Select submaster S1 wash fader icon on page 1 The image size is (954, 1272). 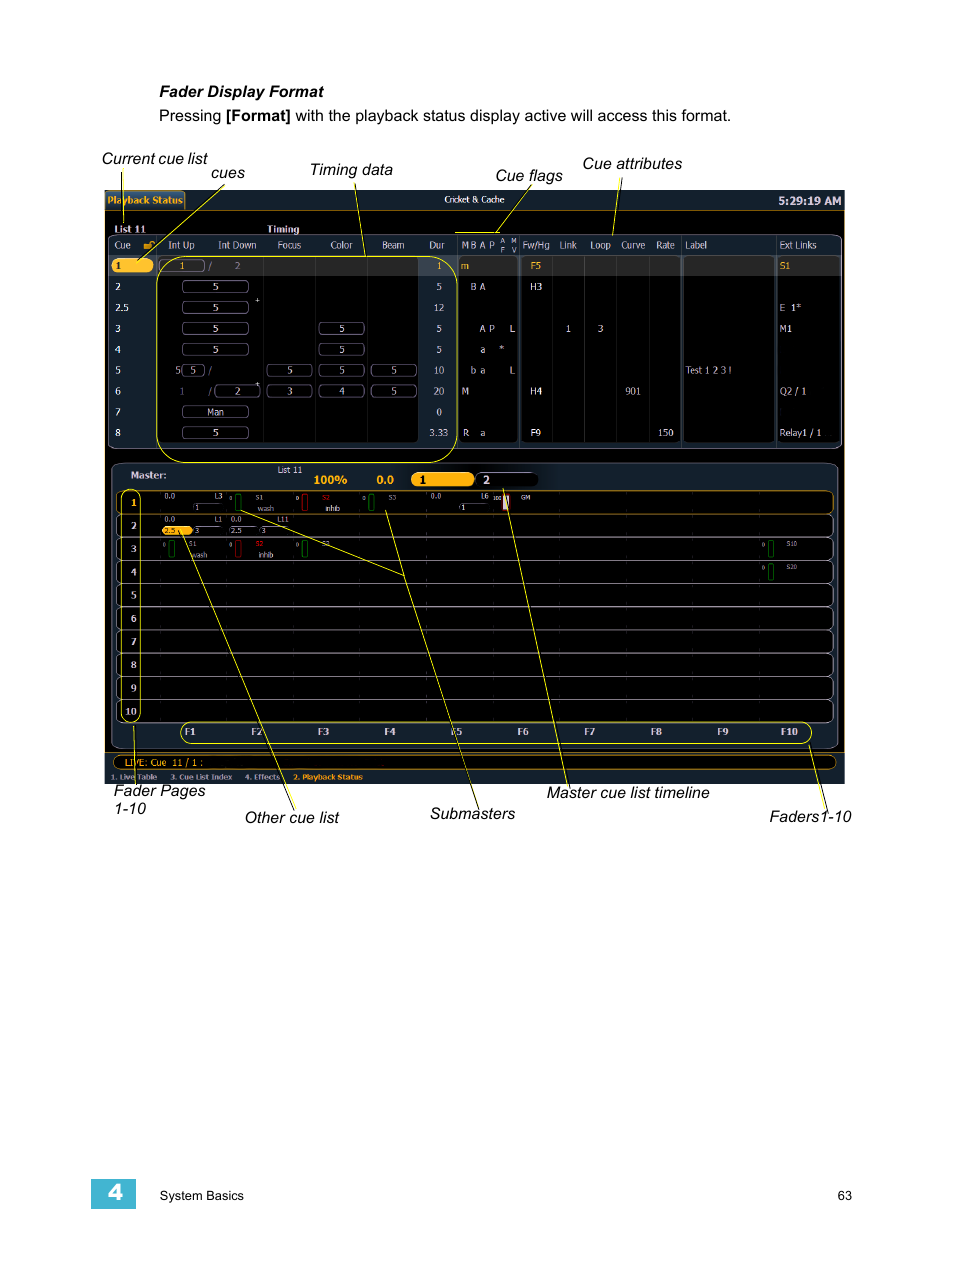point(238,502)
